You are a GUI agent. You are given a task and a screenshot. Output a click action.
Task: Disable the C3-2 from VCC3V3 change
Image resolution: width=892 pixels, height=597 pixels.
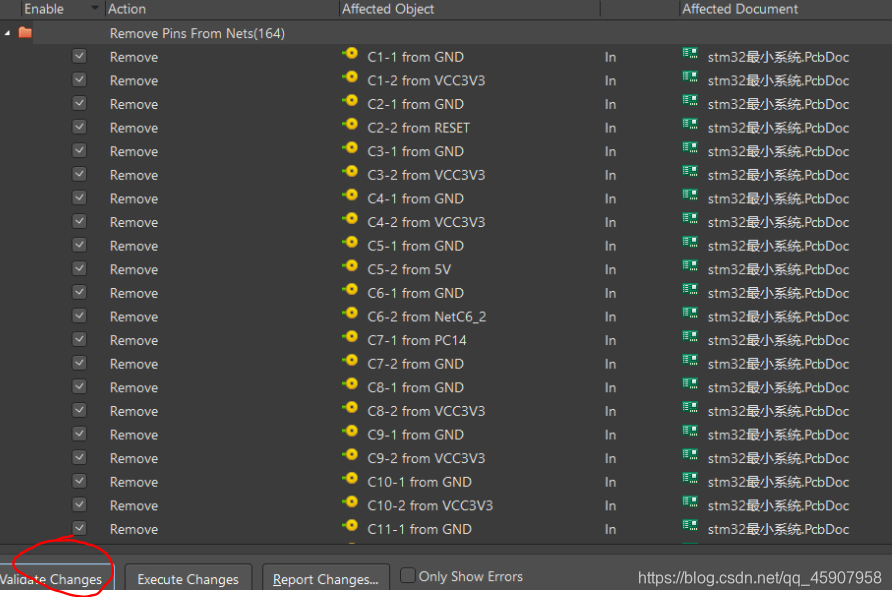pyautogui.click(x=79, y=174)
